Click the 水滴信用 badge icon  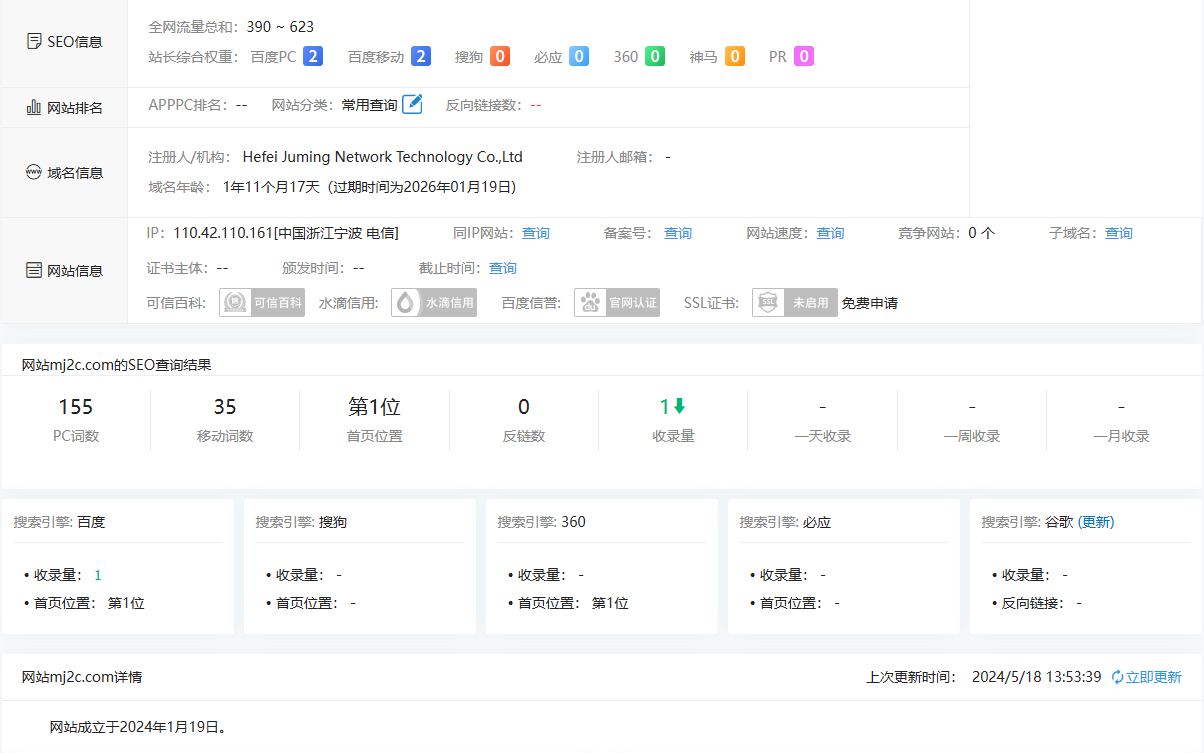pyautogui.click(x=433, y=303)
